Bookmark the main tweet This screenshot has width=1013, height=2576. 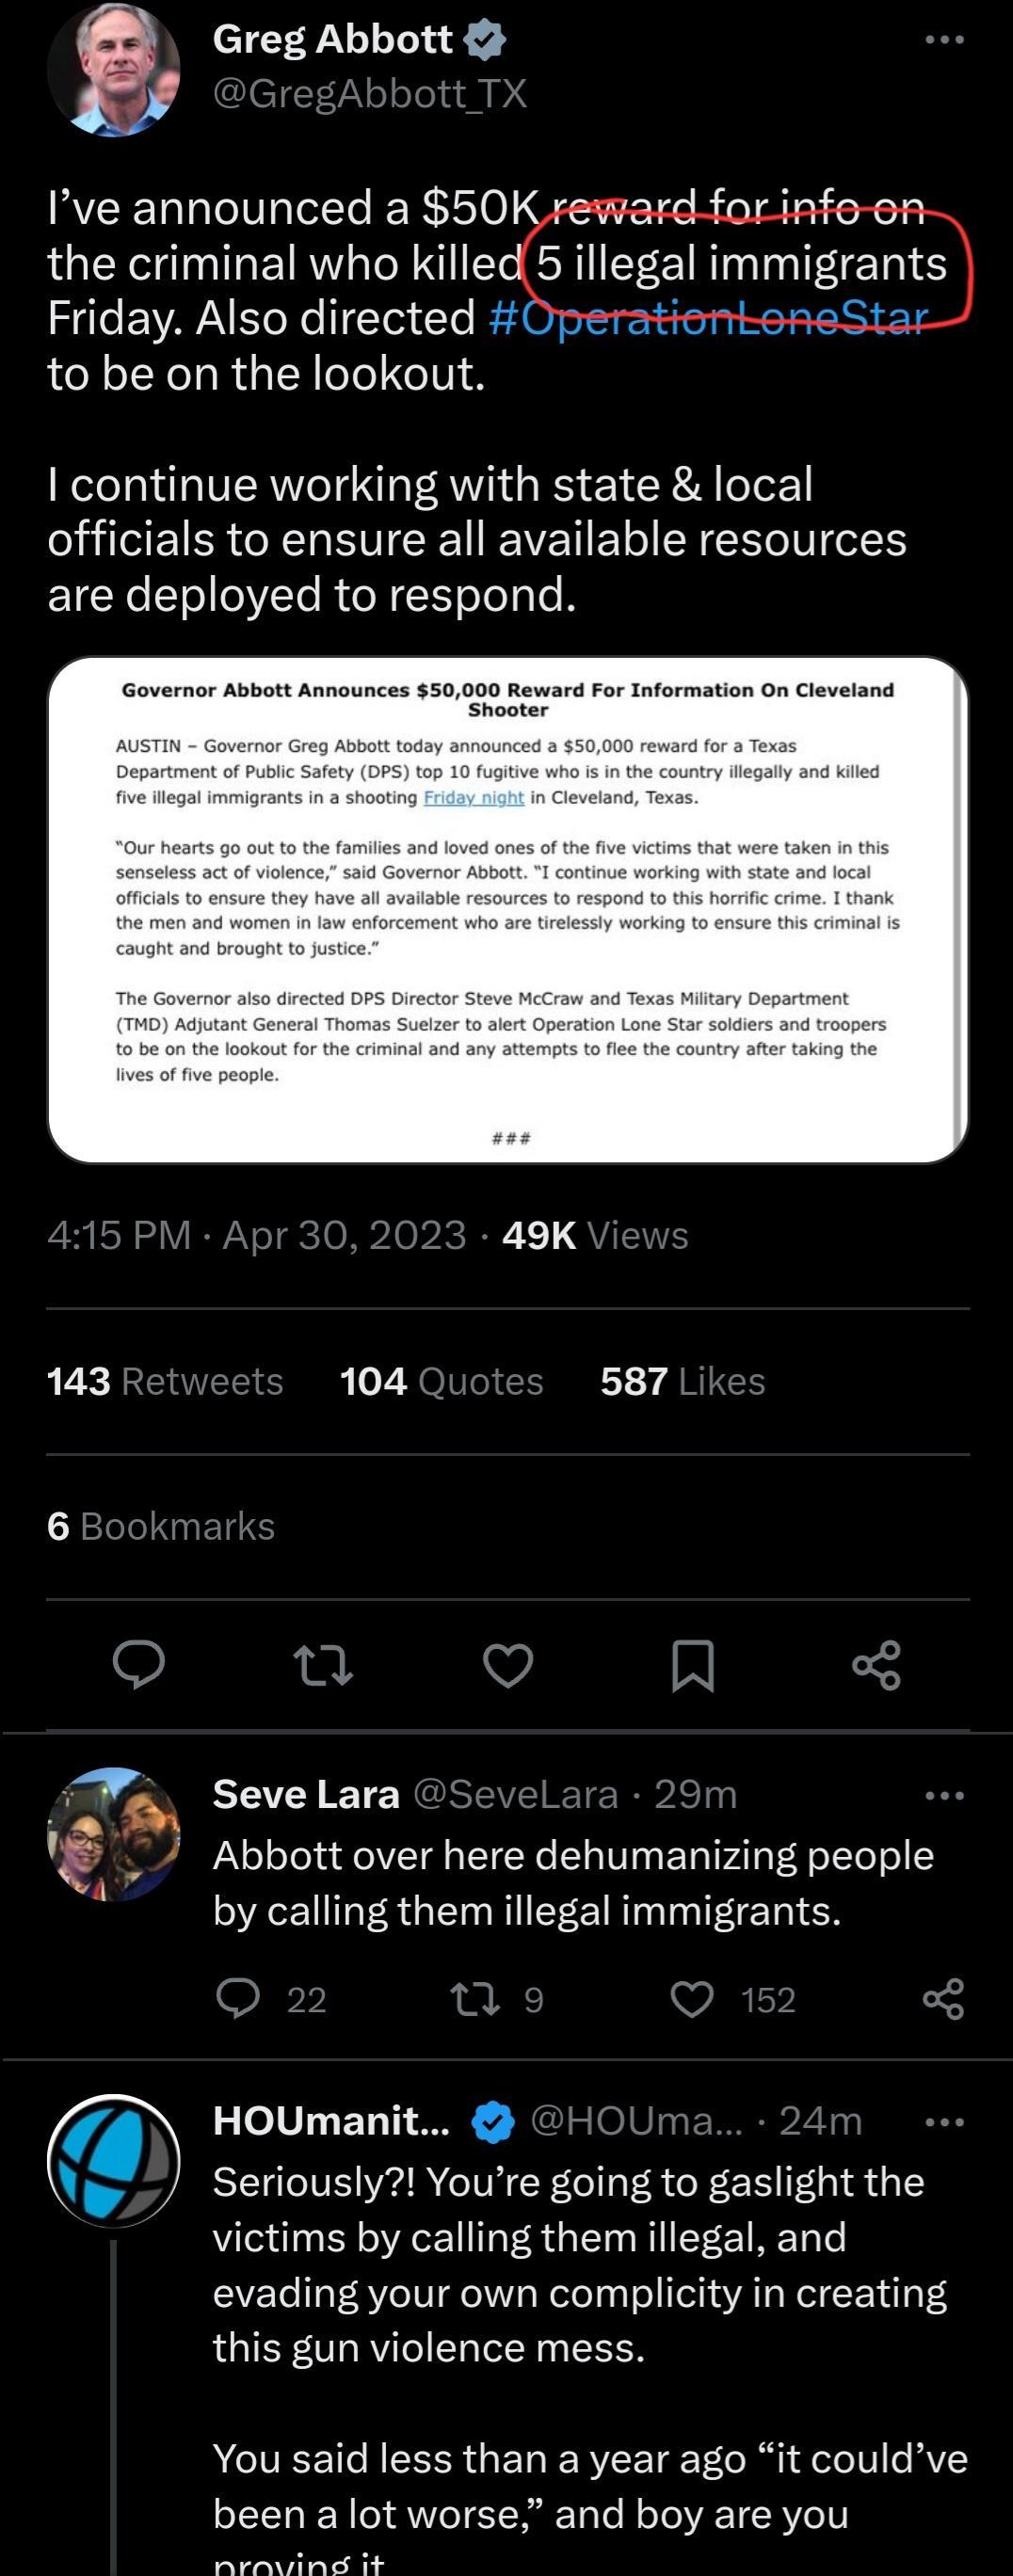coord(693,1666)
